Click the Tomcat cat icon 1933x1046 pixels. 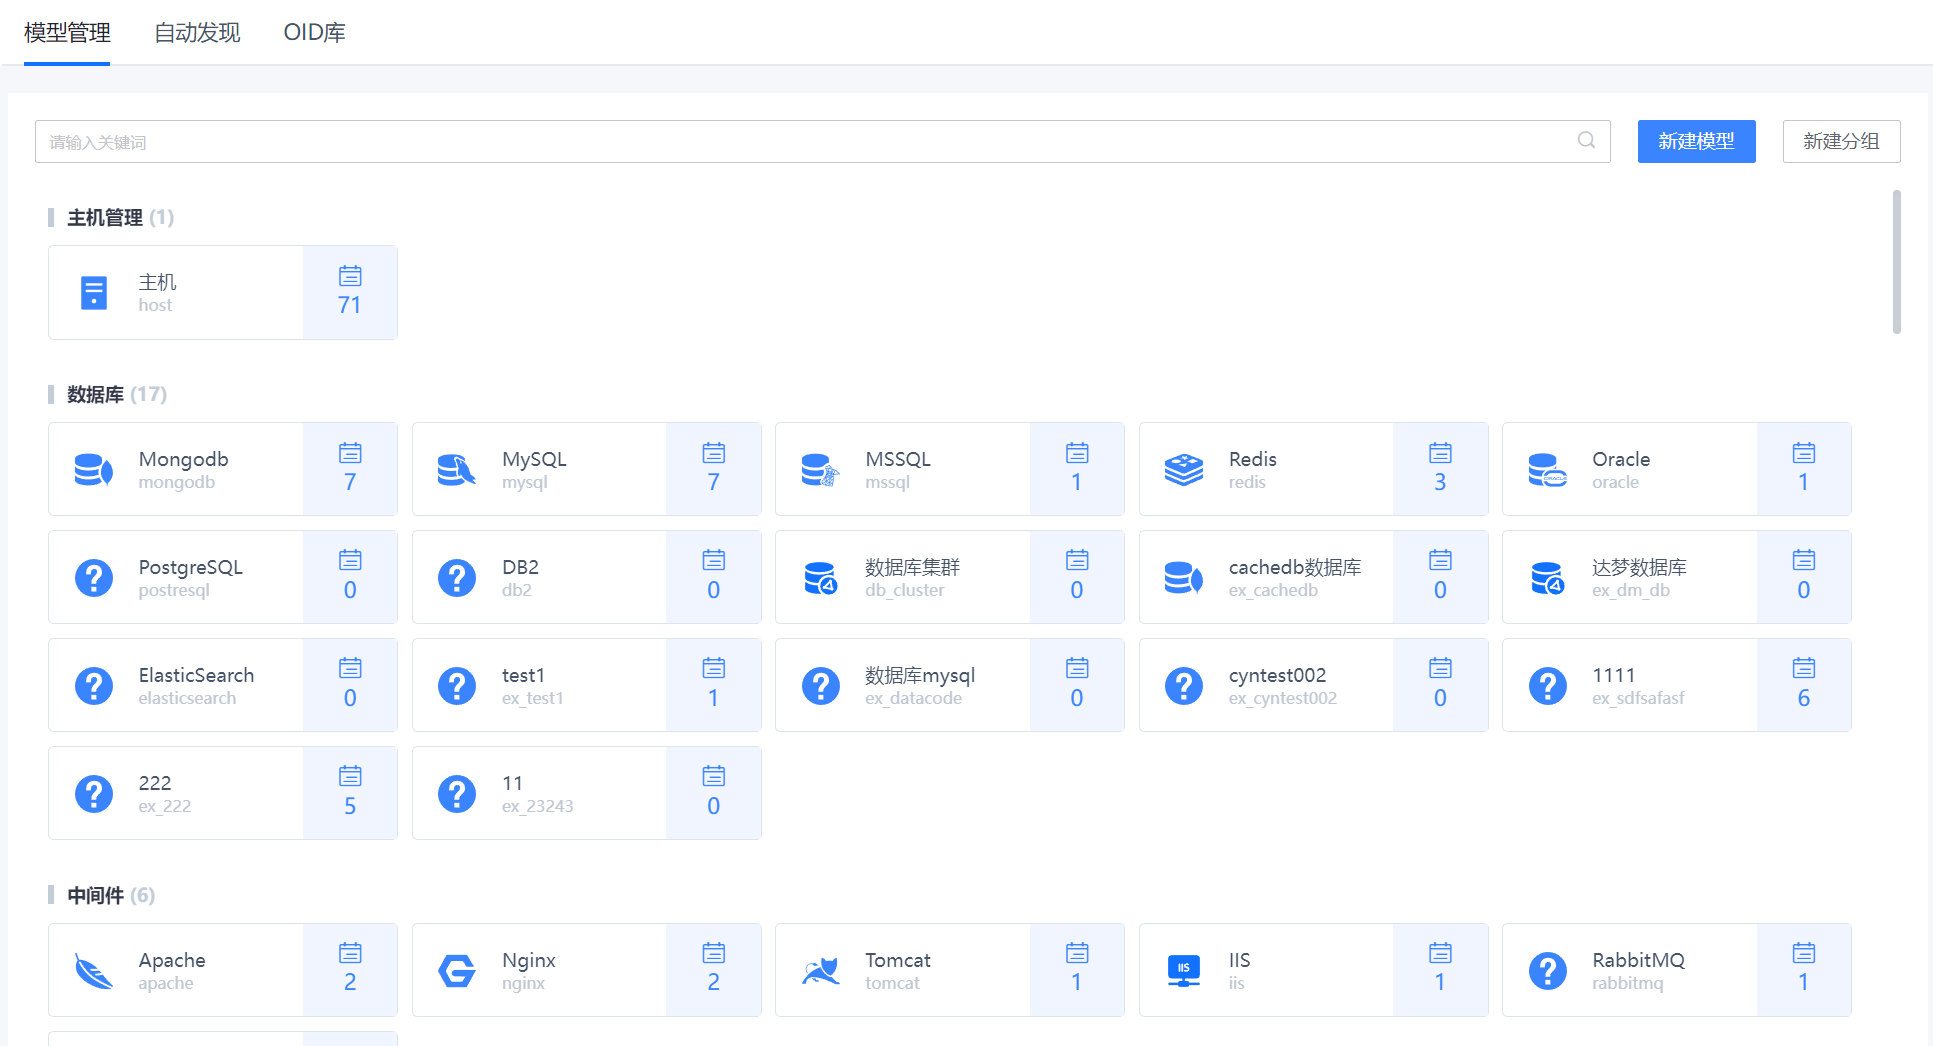click(821, 970)
